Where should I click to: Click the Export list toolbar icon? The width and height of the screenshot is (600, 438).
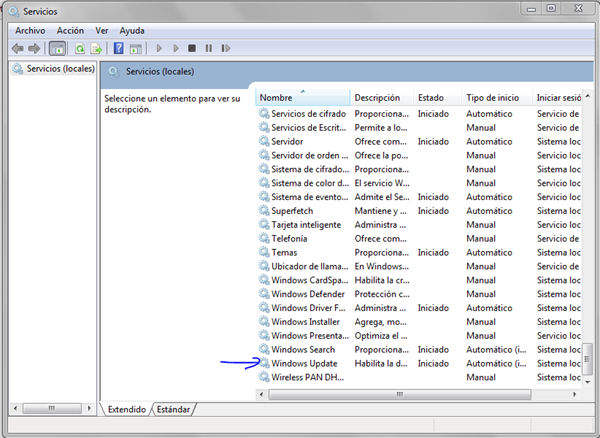coord(97,48)
